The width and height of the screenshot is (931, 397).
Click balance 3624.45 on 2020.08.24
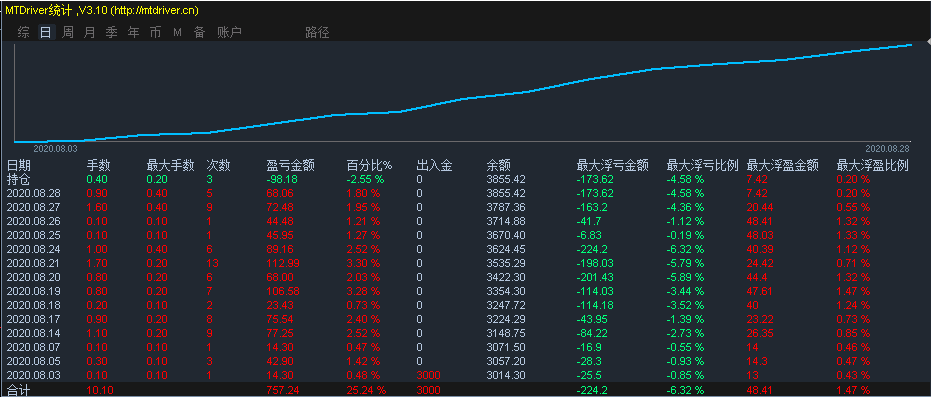506,249
